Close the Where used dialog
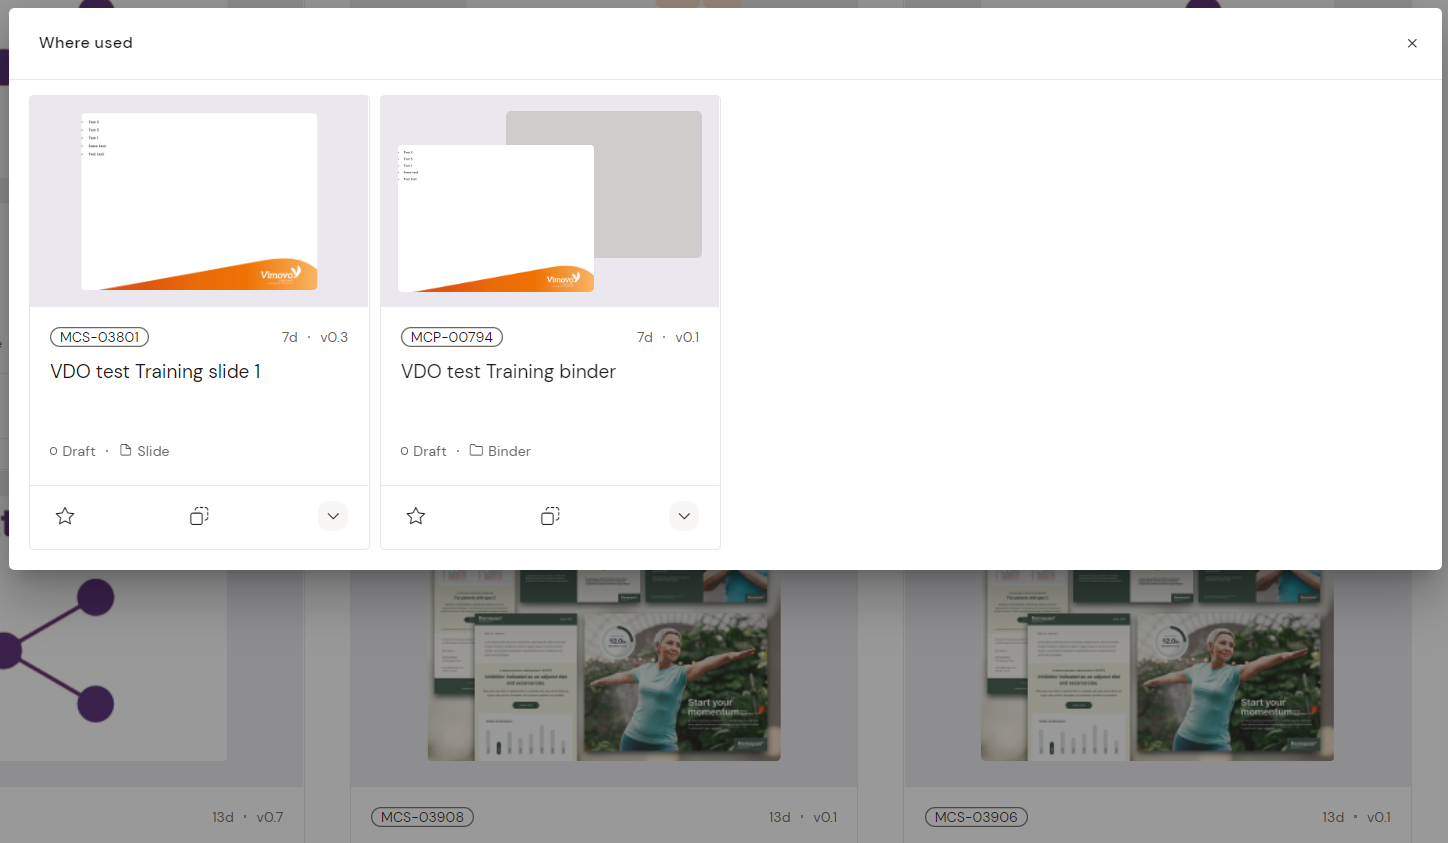This screenshot has height=843, width=1448. coord(1412,43)
